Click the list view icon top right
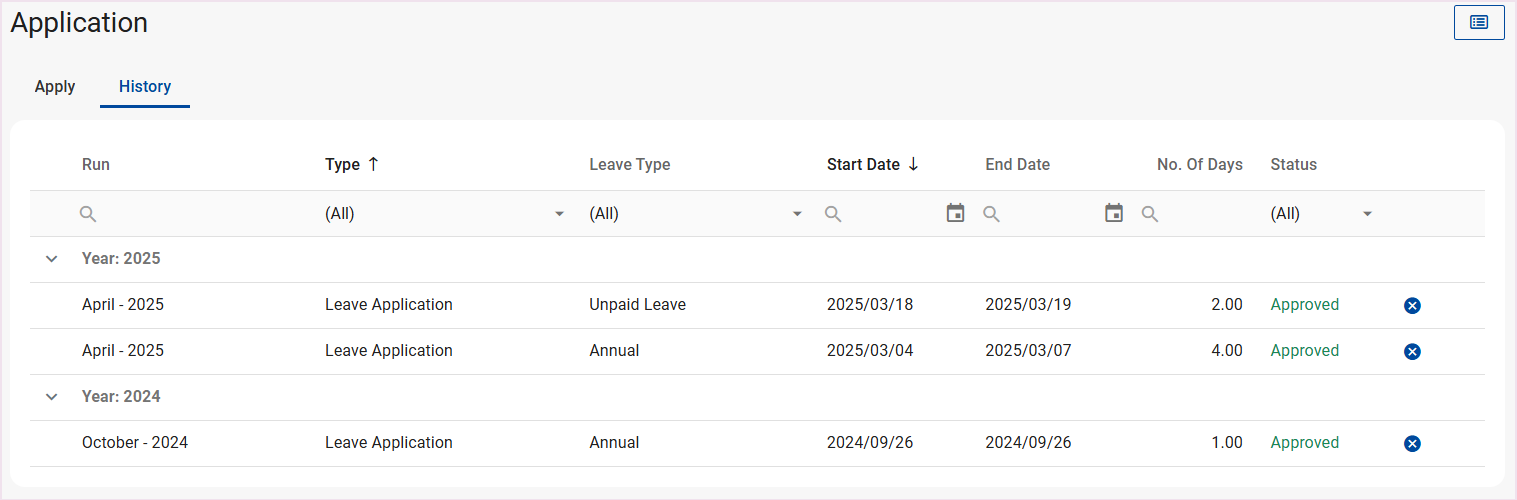The width and height of the screenshot is (1517, 500). pos(1479,22)
